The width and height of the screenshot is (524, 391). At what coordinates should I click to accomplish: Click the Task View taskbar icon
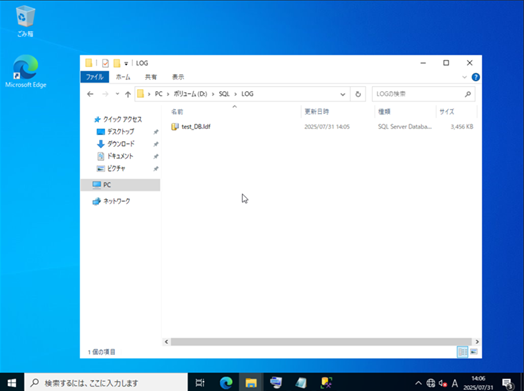click(200, 382)
